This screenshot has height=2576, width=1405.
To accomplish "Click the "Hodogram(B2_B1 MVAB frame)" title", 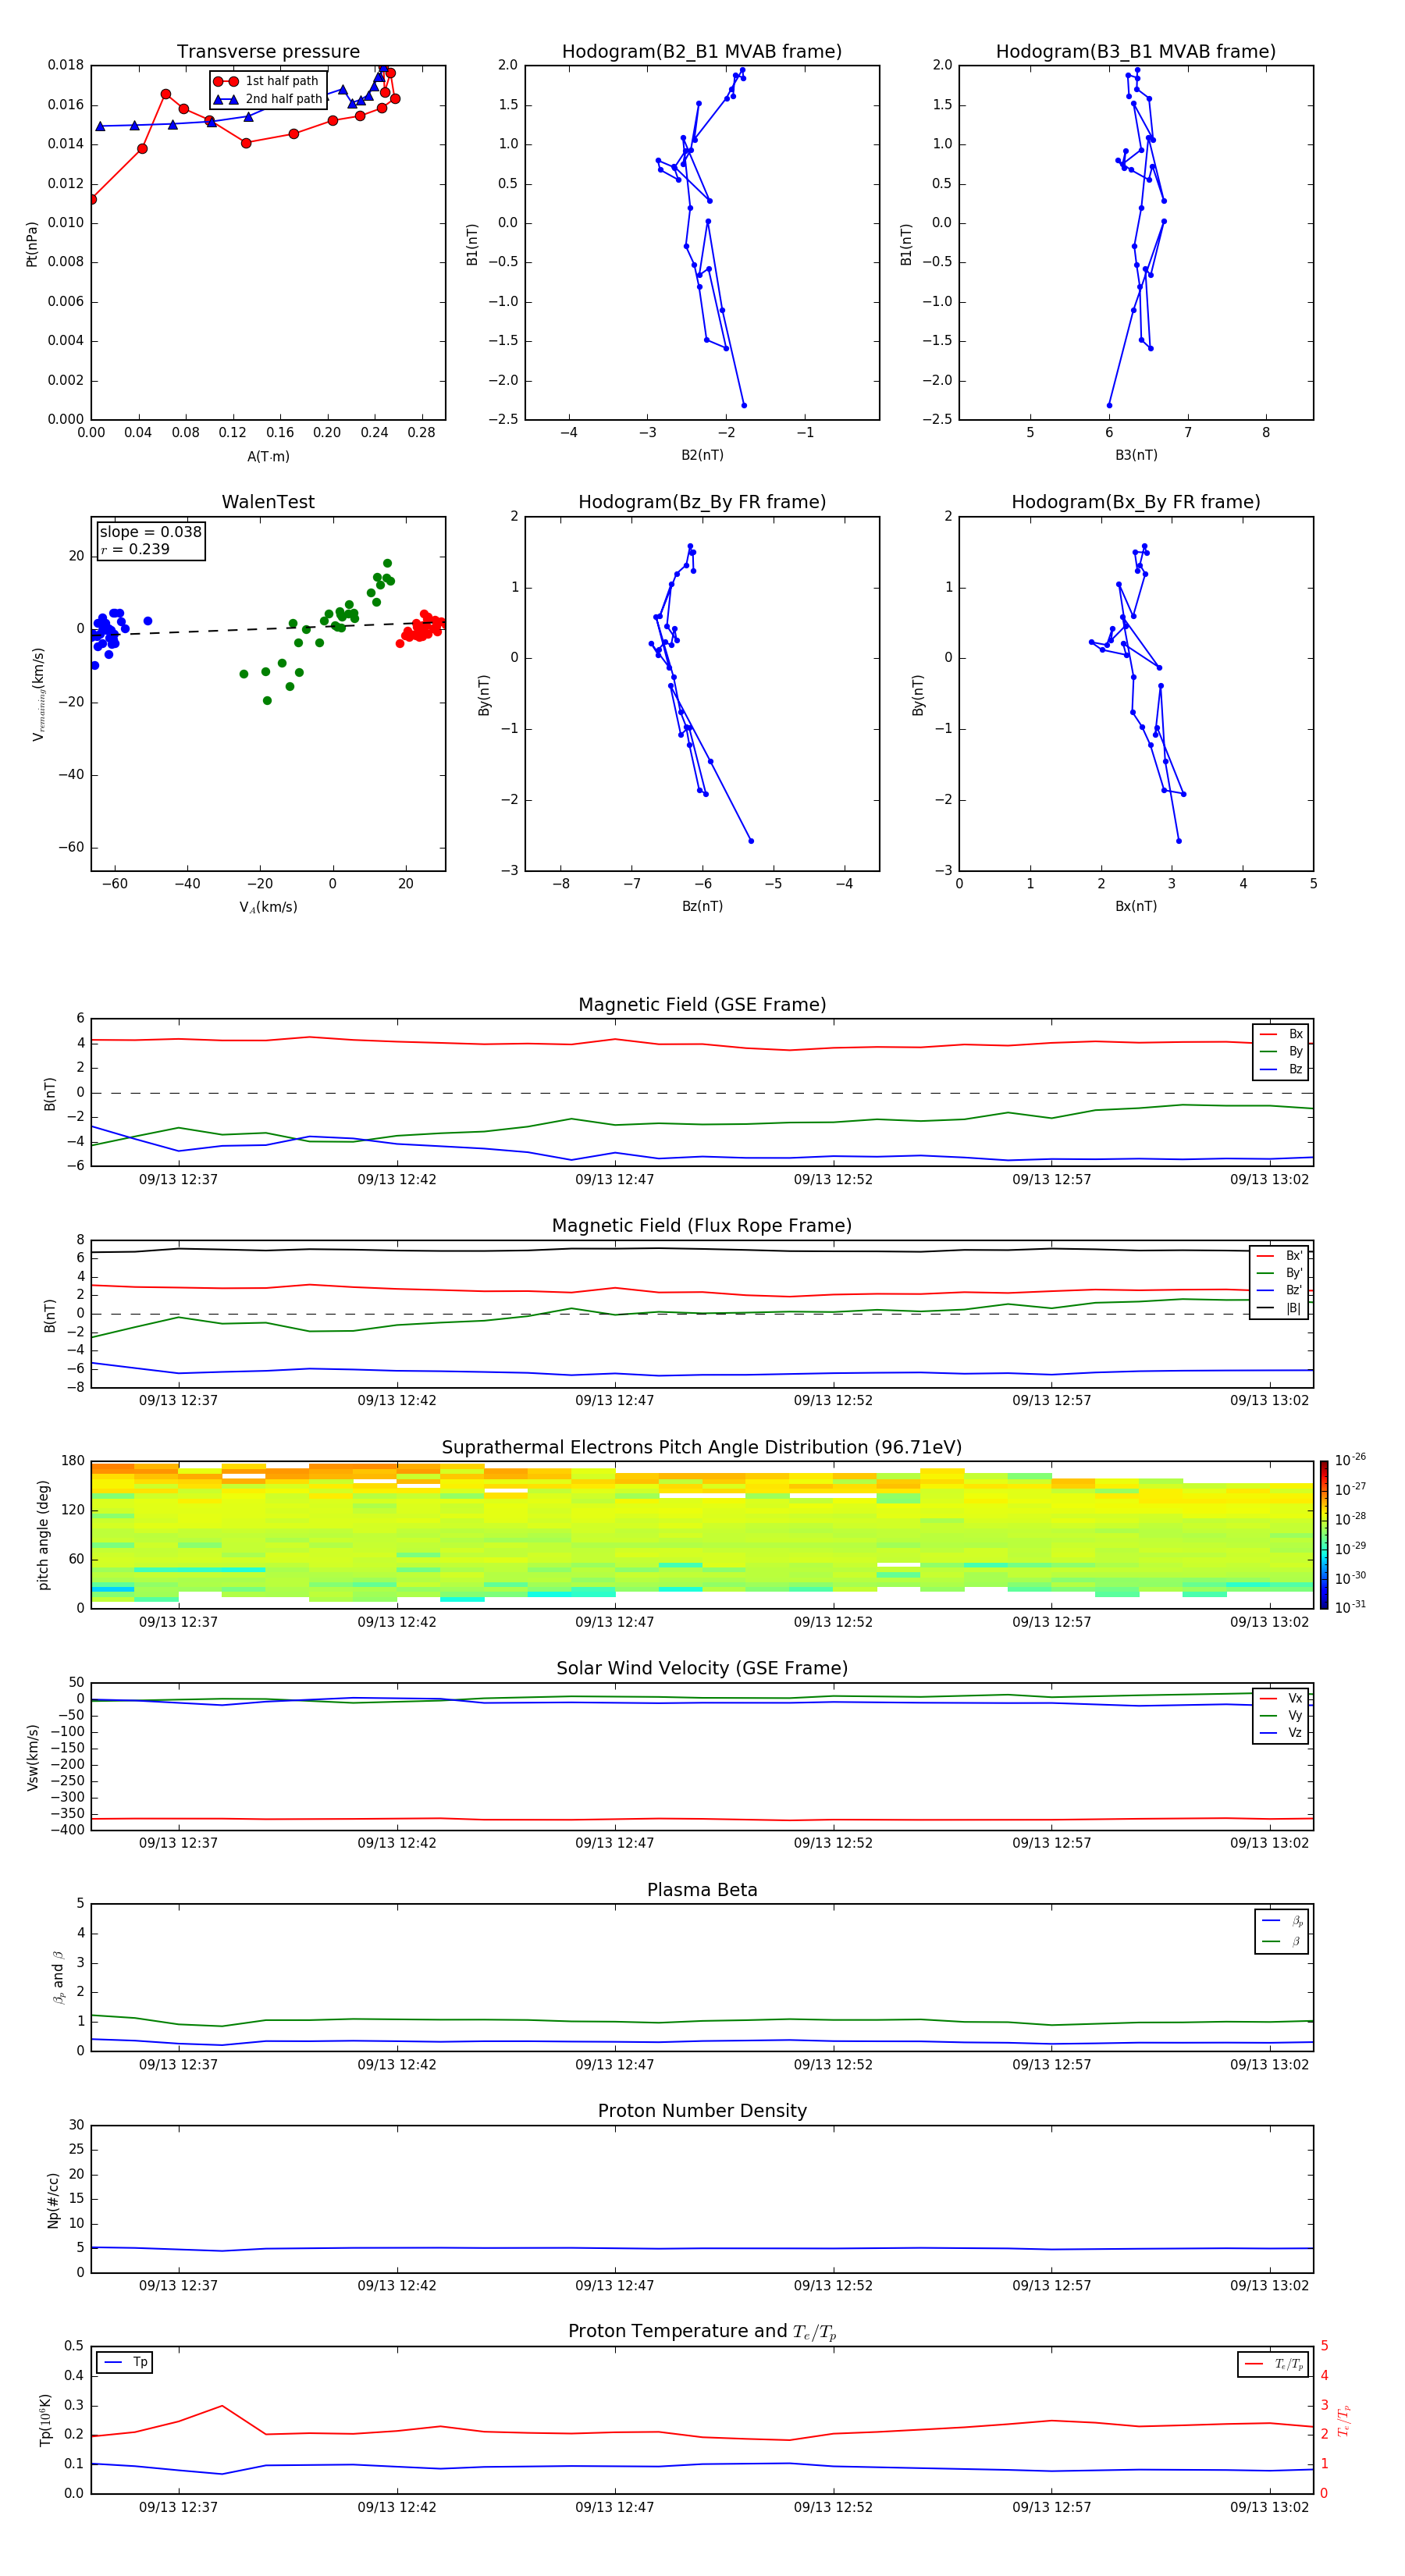I will [x=701, y=52].
